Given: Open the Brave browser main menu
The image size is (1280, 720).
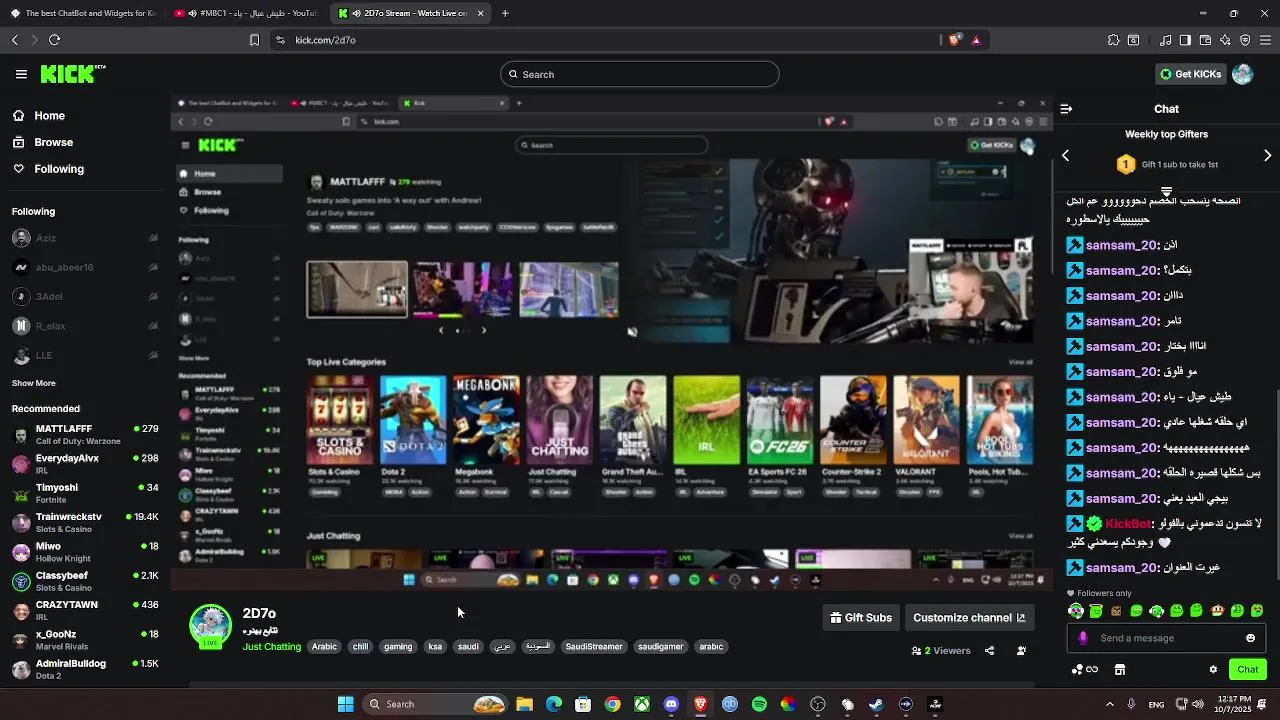Looking at the screenshot, I should [1265, 40].
